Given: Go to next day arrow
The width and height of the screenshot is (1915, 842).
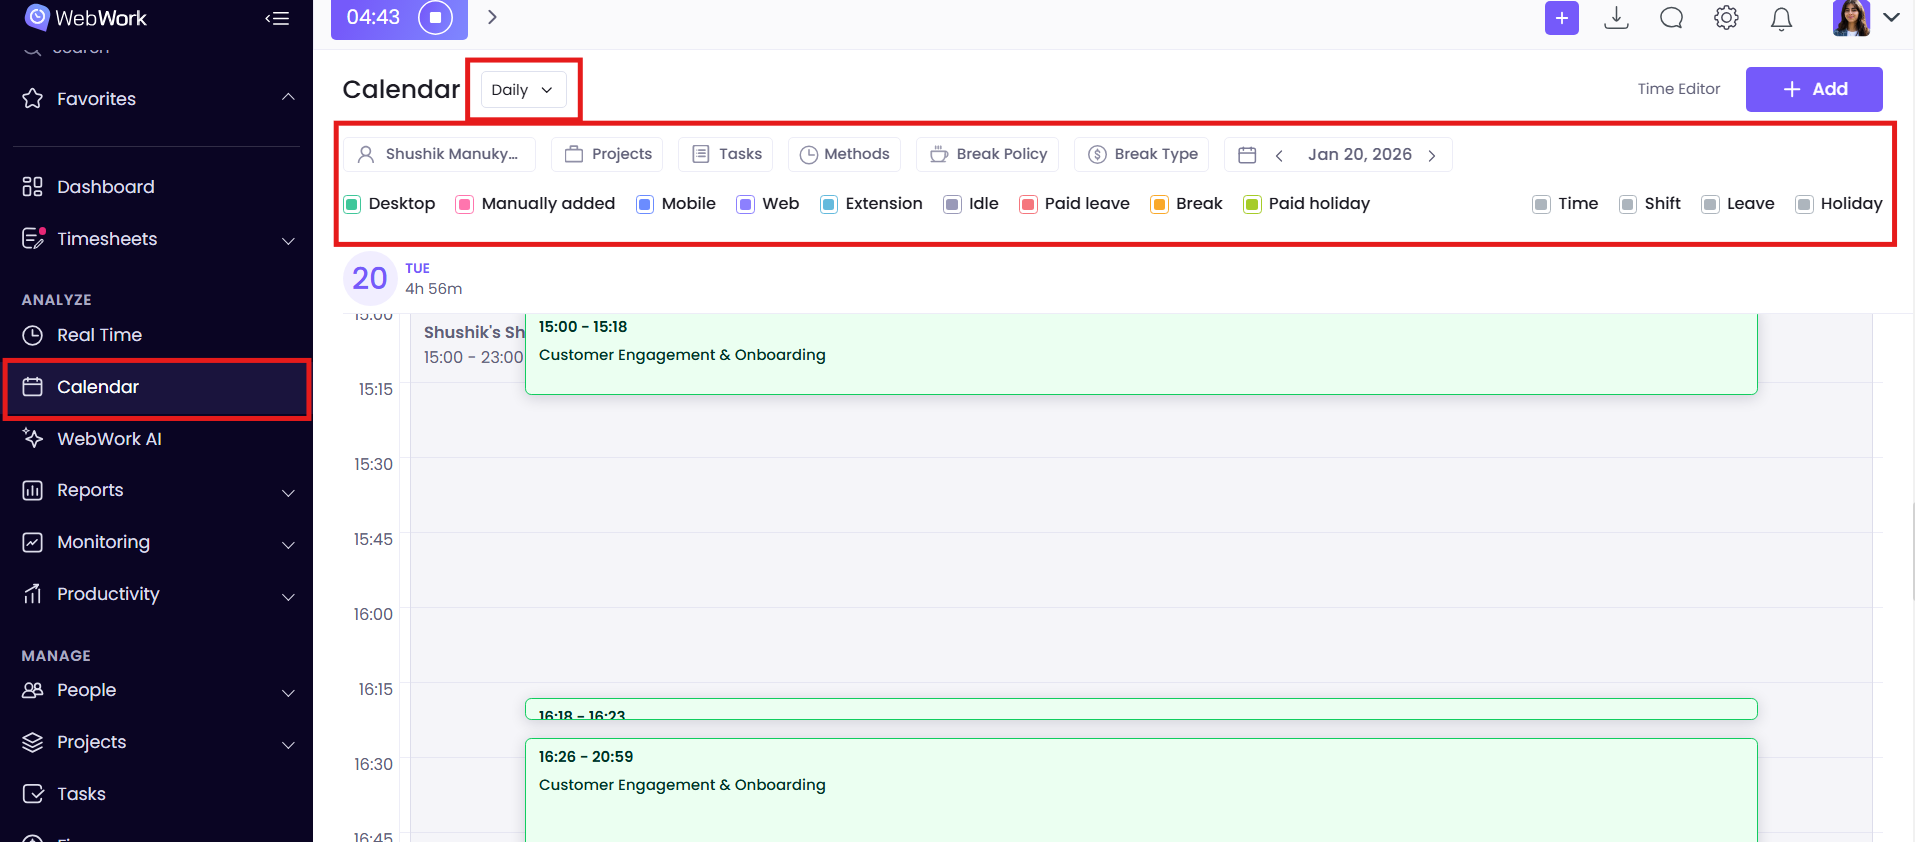Looking at the screenshot, I should click(1432, 155).
